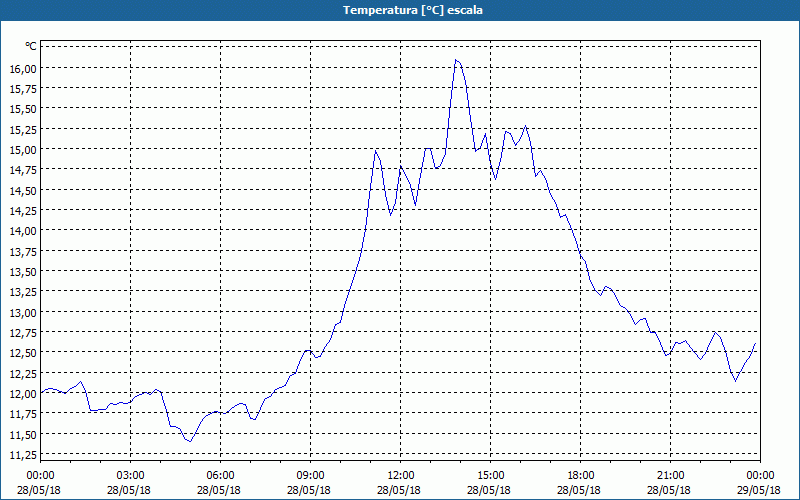The height and width of the screenshot is (500, 800).
Task: Select the 14,00 temperature axis label
Action: coord(23,231)
